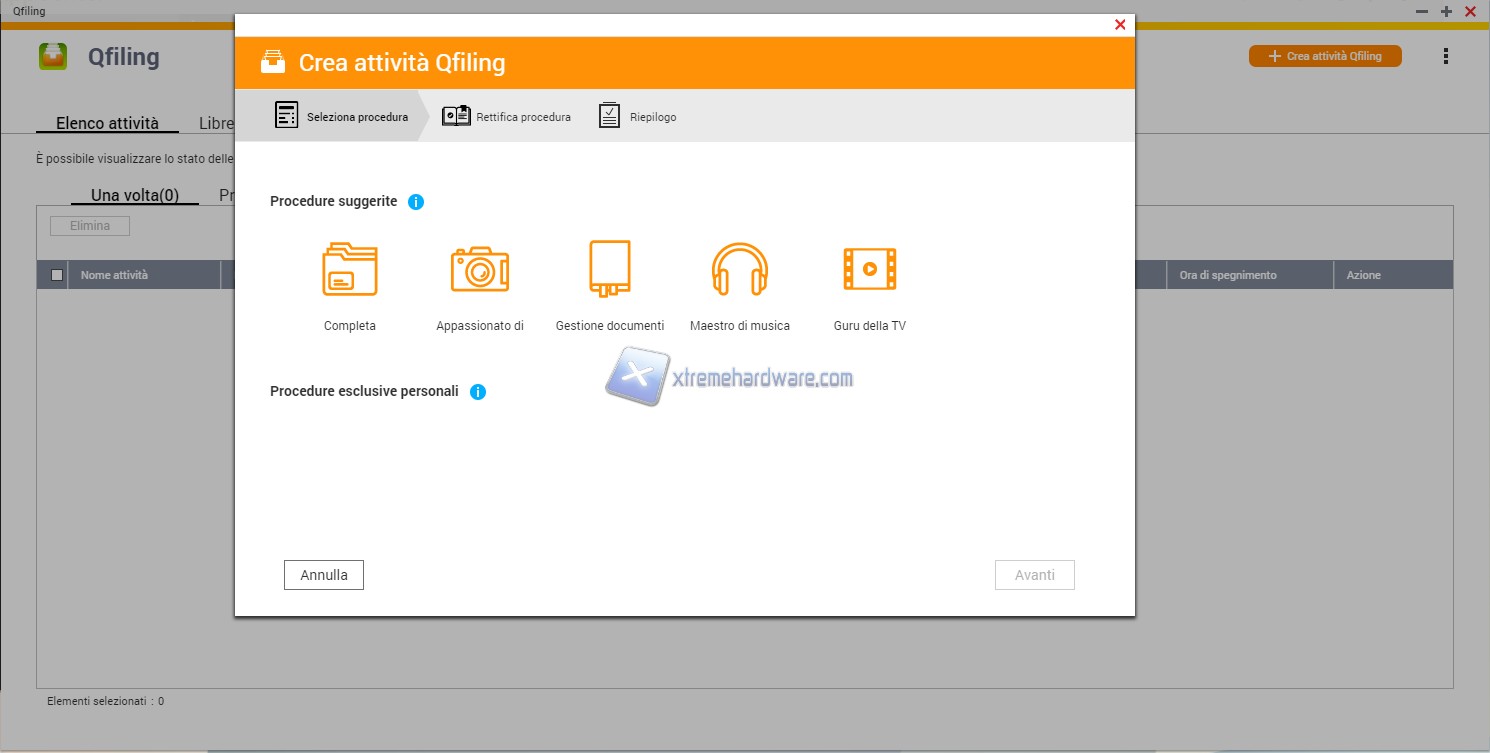Click the Ora di spegnimento column header

pyautogui.click(x=1228, y=275)
